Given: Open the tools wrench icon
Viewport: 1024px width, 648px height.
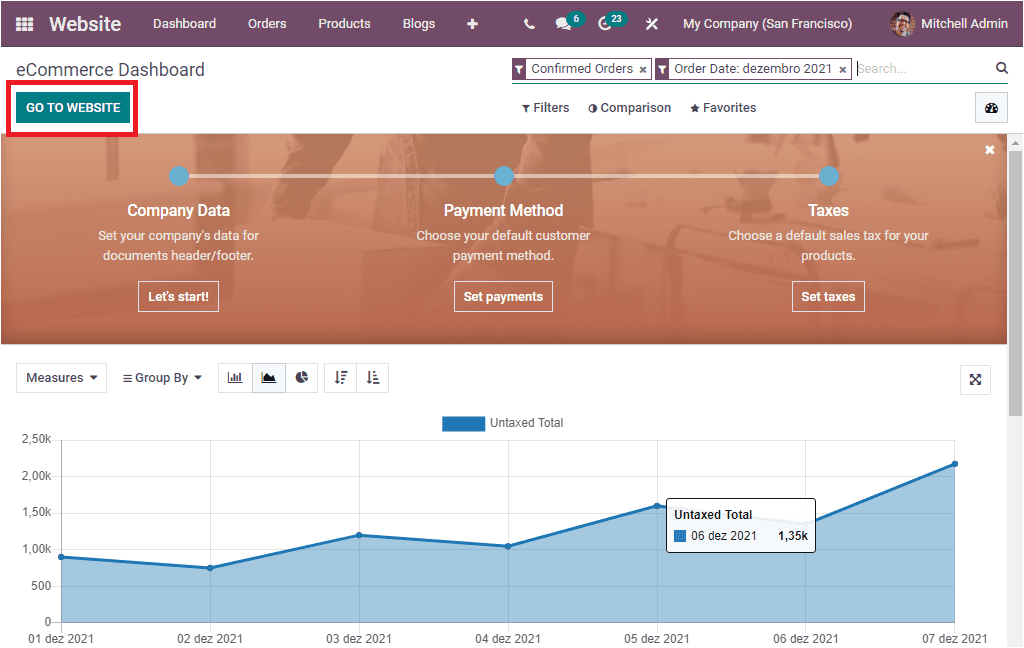Looking at the screenshot, I should tap(651, 23).
